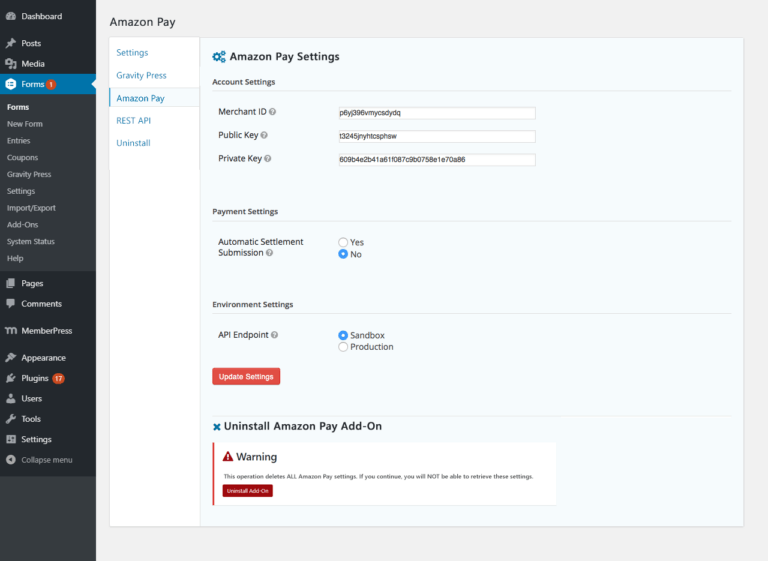Click into the Private Key field

tap(437, 160)
